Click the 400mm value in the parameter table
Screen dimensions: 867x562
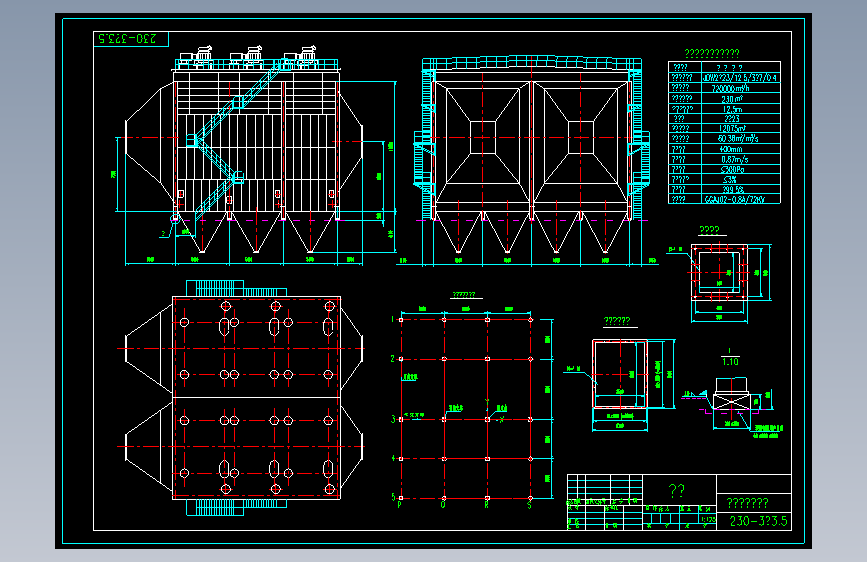click(x=731, y=149)
